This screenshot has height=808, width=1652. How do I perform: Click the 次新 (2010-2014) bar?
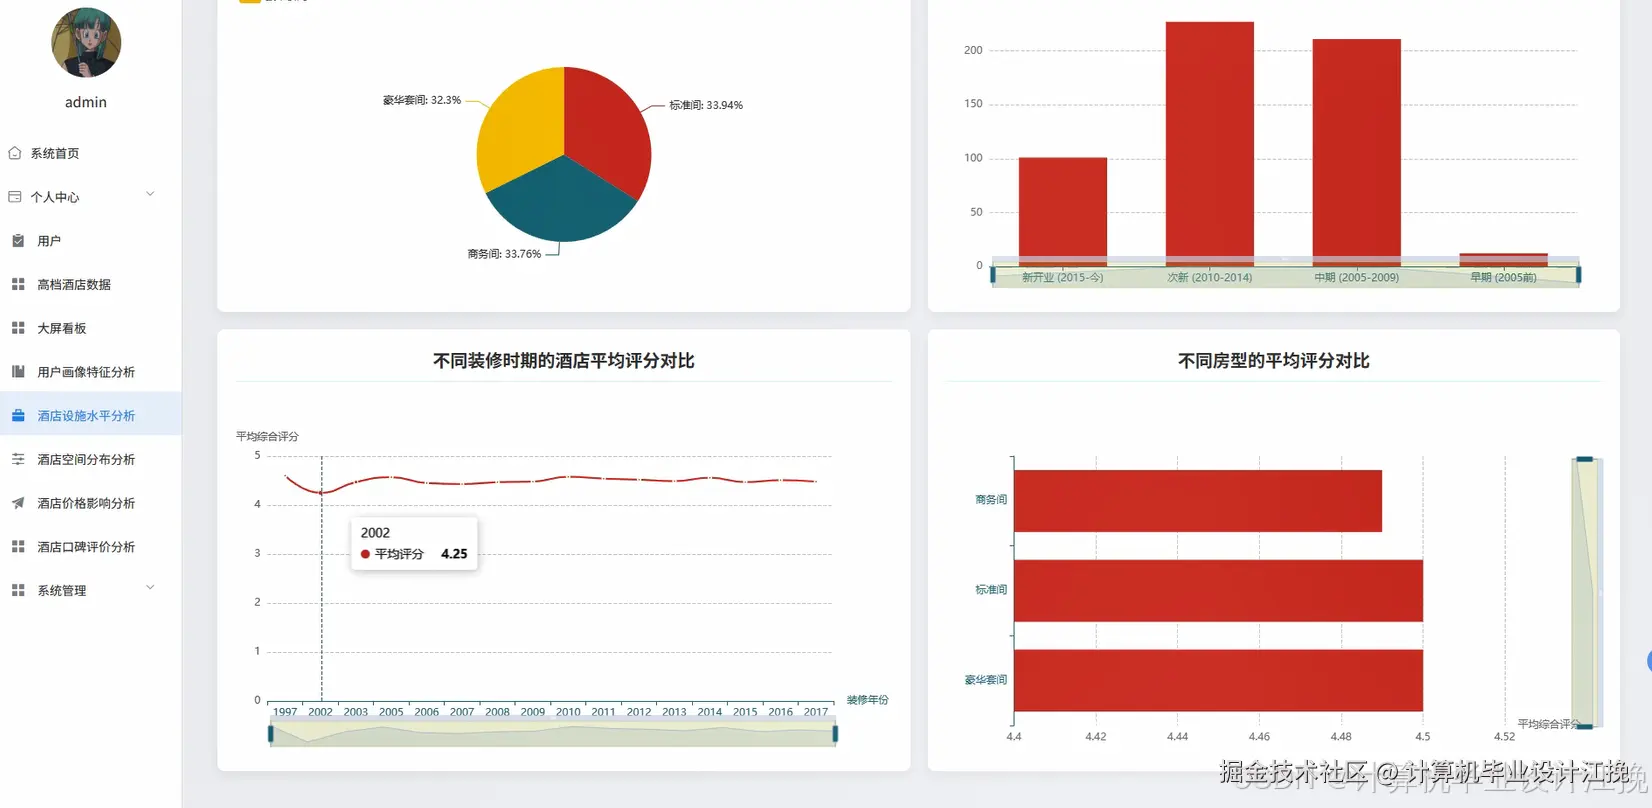click(1210, 144)
